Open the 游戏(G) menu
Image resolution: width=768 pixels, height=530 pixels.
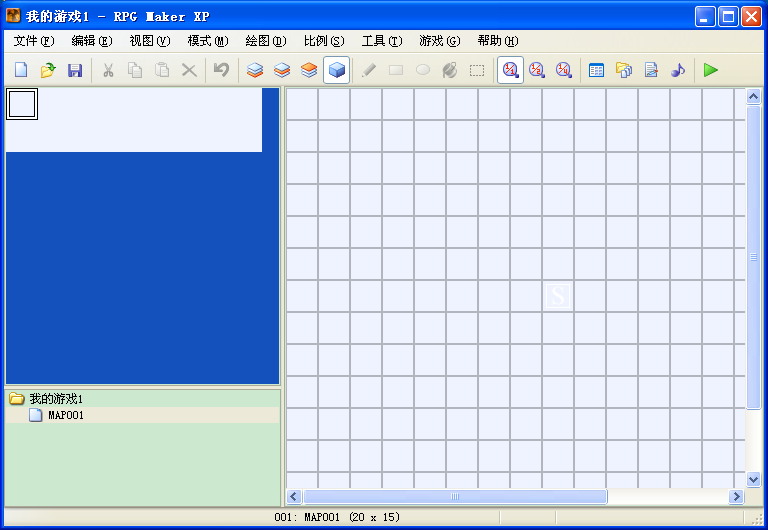tap(440, 41)
